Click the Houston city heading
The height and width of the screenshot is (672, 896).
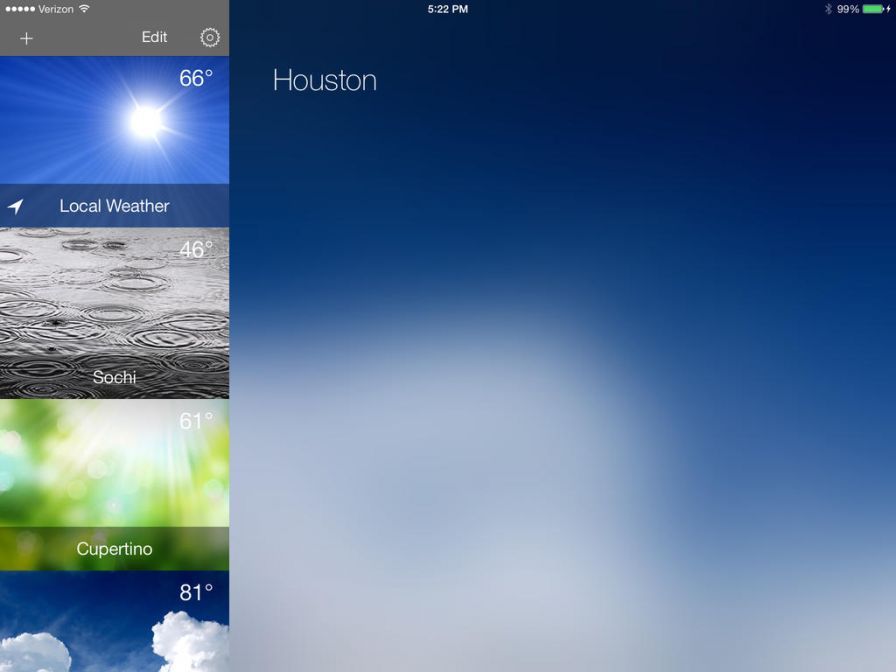tap(324, 80)
